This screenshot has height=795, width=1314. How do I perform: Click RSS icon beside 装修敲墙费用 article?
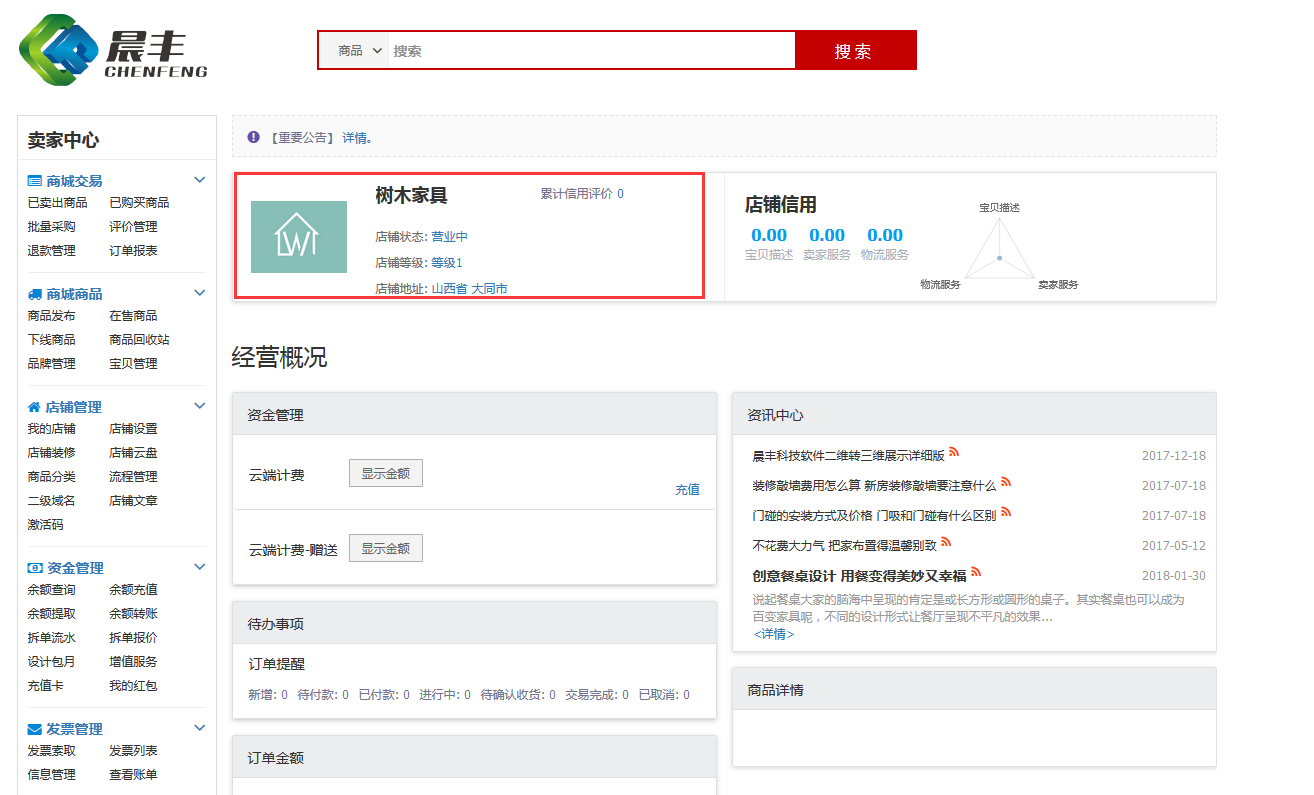[1006, 482]
